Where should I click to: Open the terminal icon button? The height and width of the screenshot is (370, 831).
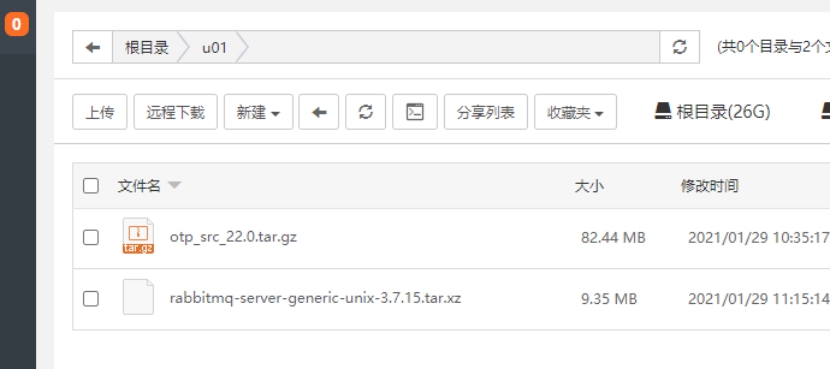coord(414,112)
